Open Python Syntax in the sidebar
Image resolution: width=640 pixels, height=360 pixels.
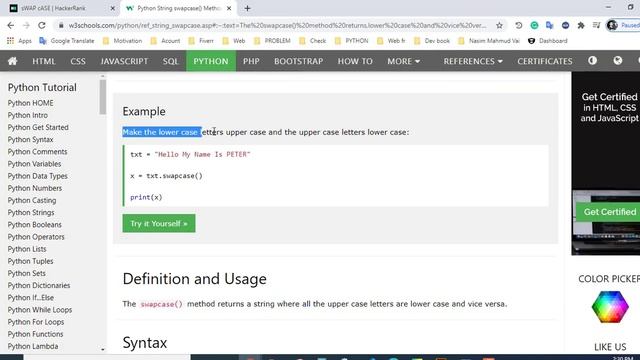point(30,140)
